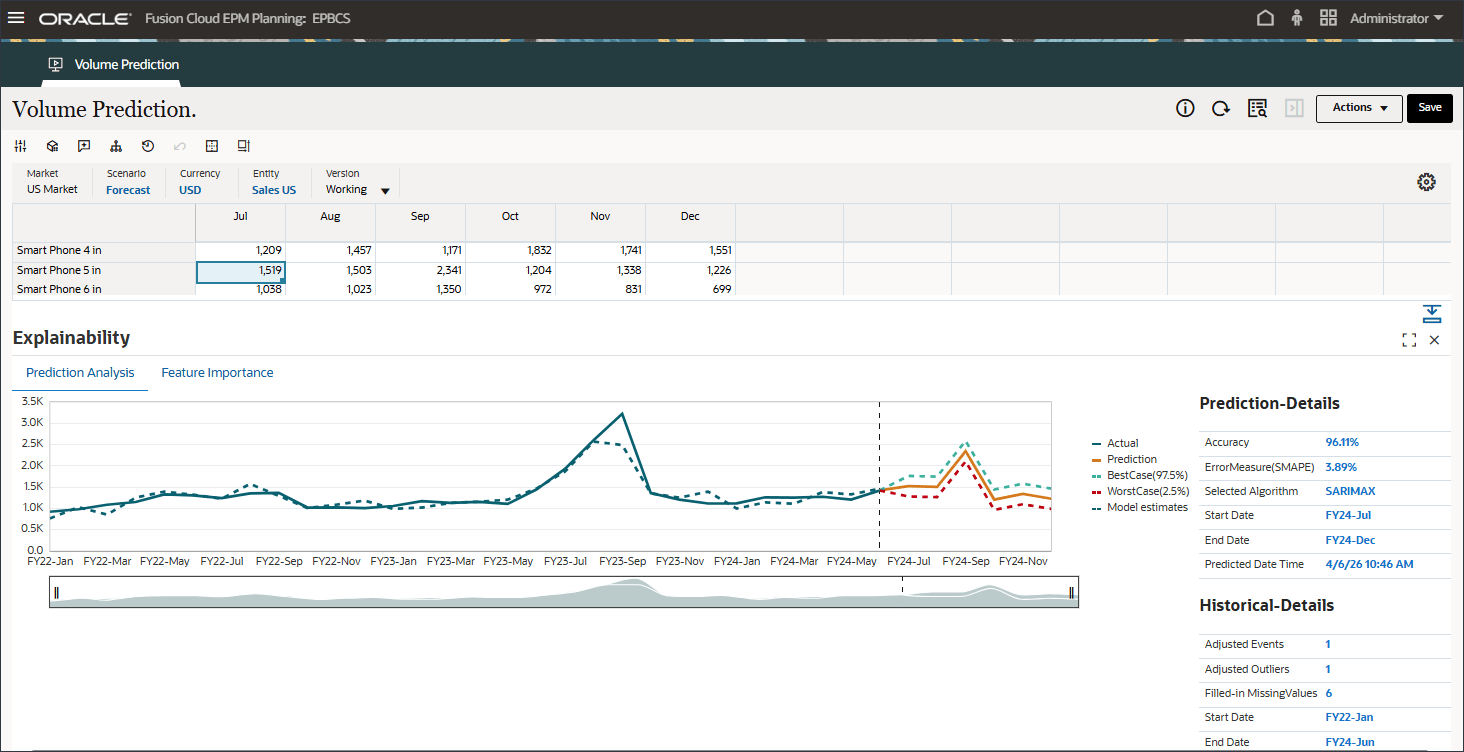Select the Volume Prediction page tab
This screenshot has height=752, width=1464.
[x=114, y=64]
